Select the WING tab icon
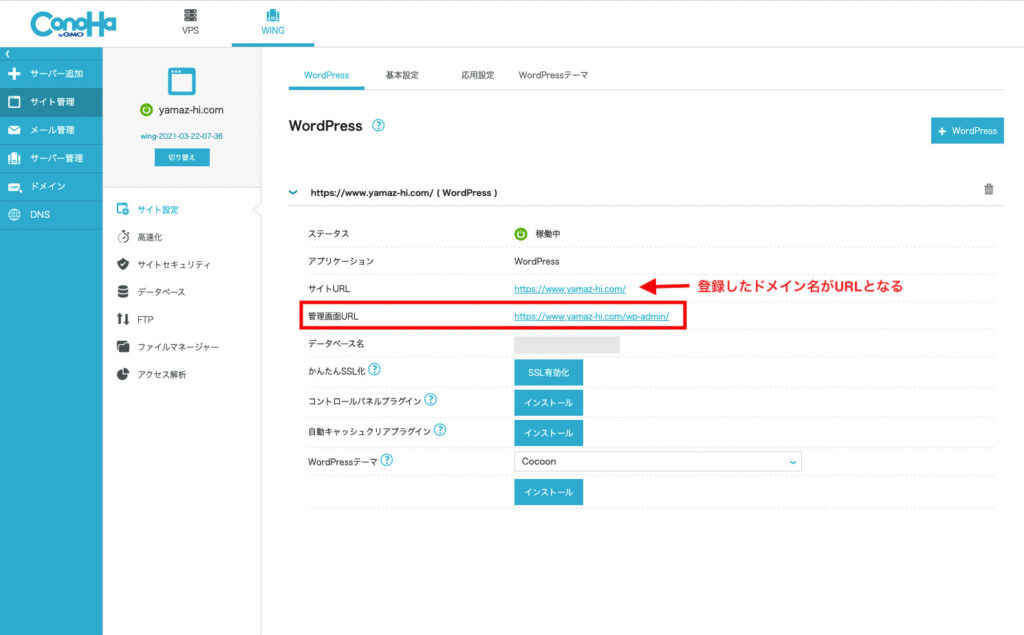The image size is (1024, 635). [273, 15]
